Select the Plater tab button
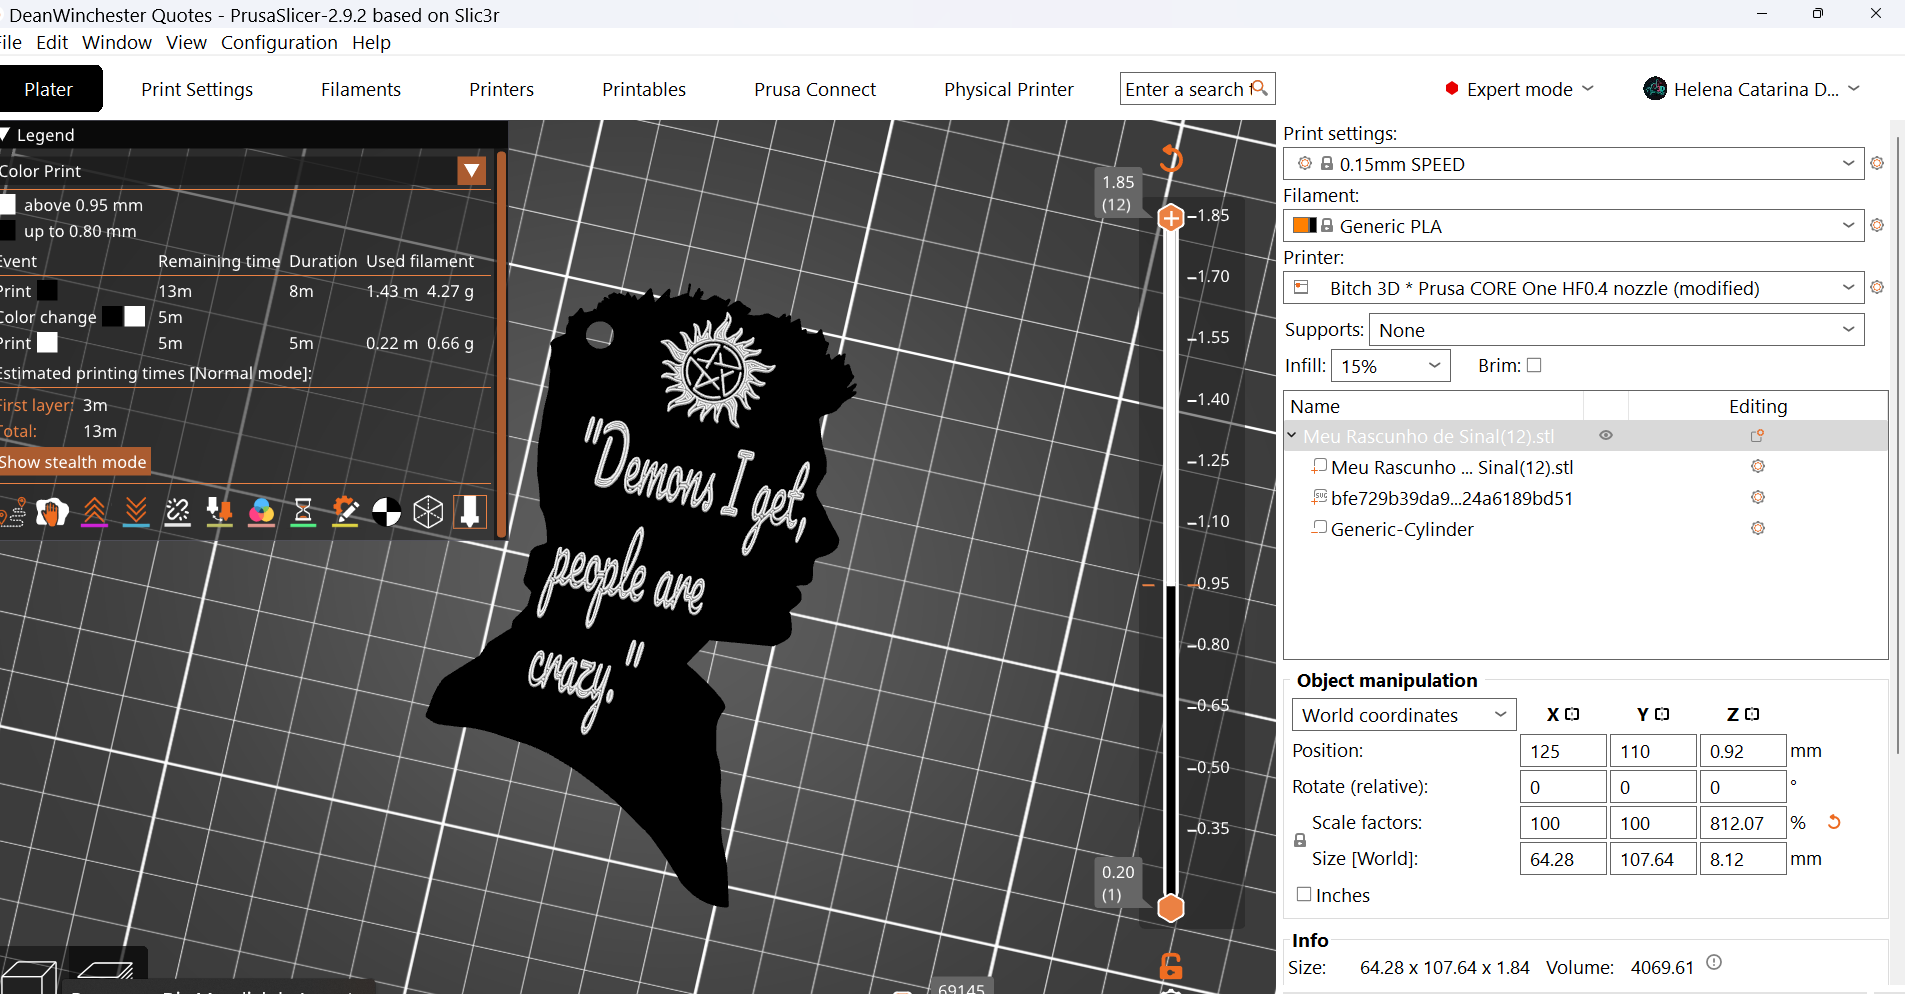Viewport: 1905px width, 994px height. 50,89
